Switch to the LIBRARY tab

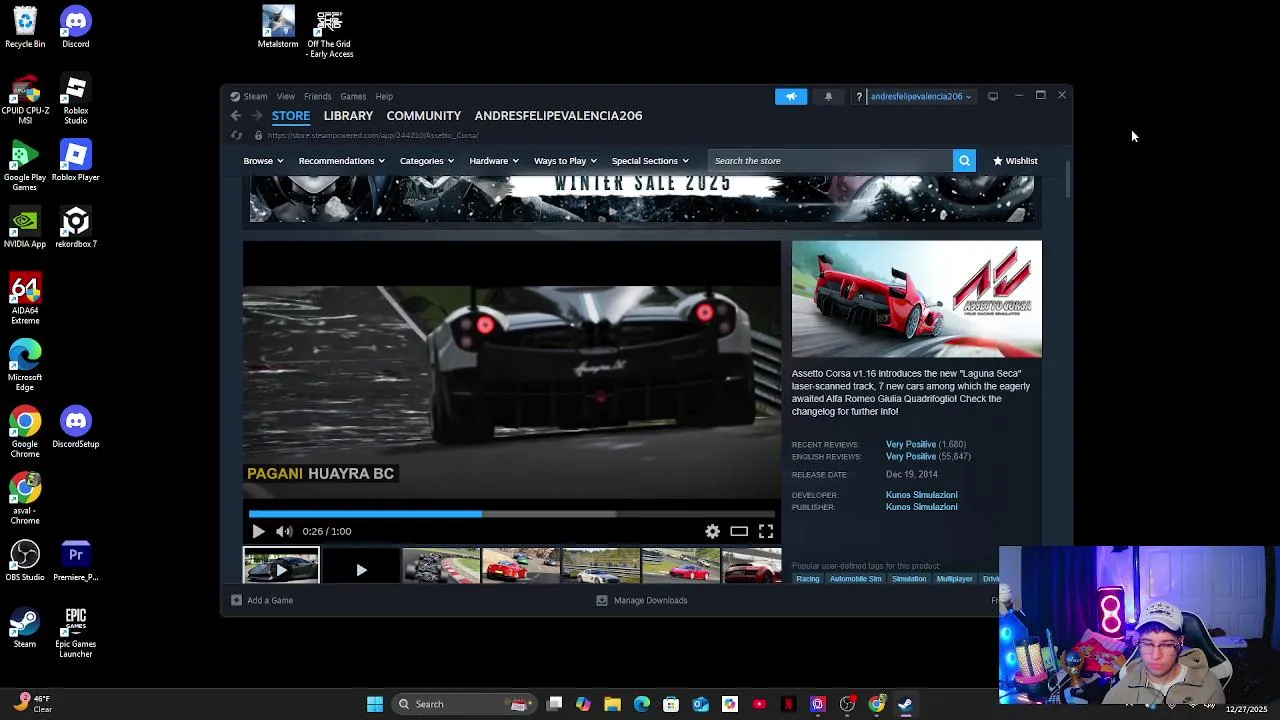[x=348, y=116]
